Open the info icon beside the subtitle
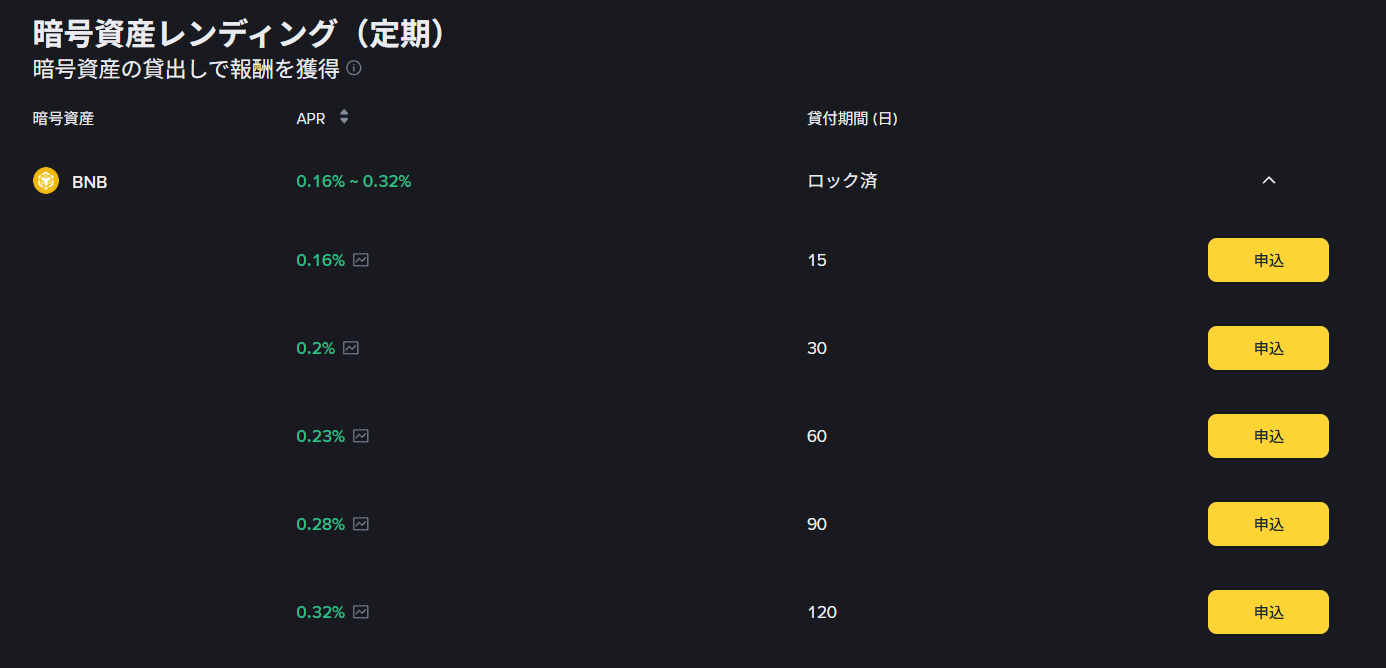1386x668 pixels. point(353,69)
